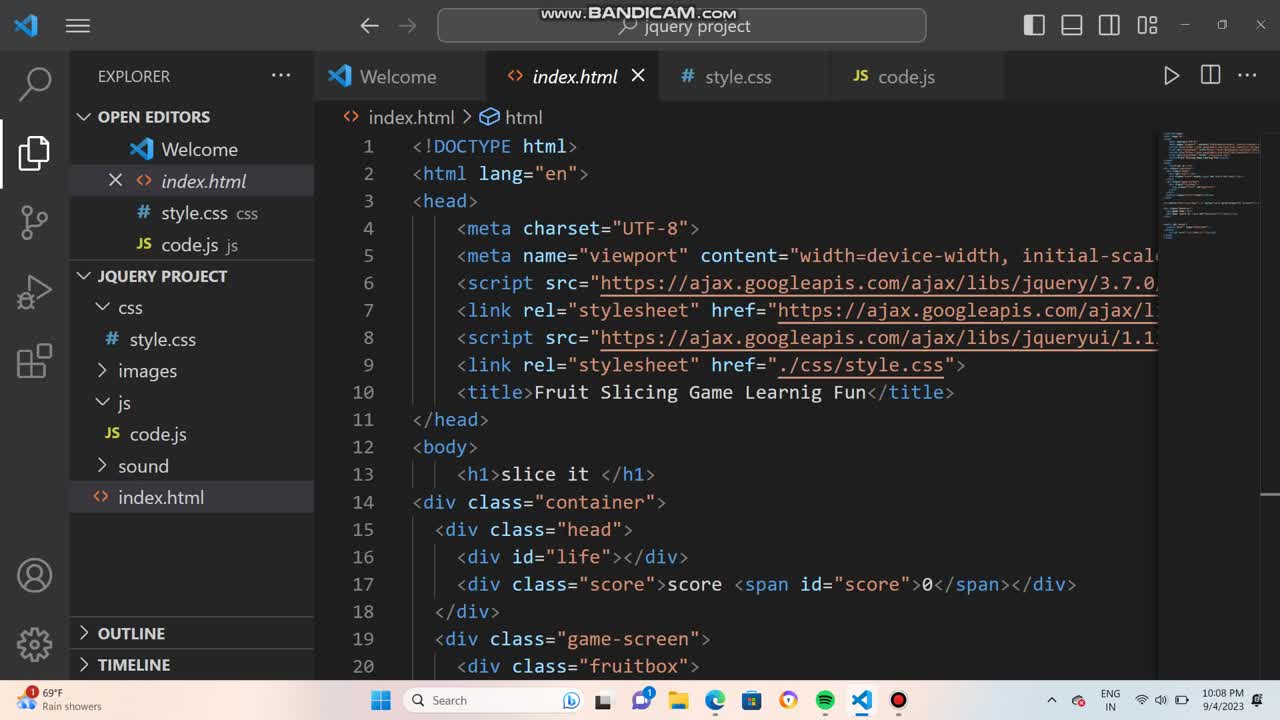Split the editor to the right

tap(1210, 76)
